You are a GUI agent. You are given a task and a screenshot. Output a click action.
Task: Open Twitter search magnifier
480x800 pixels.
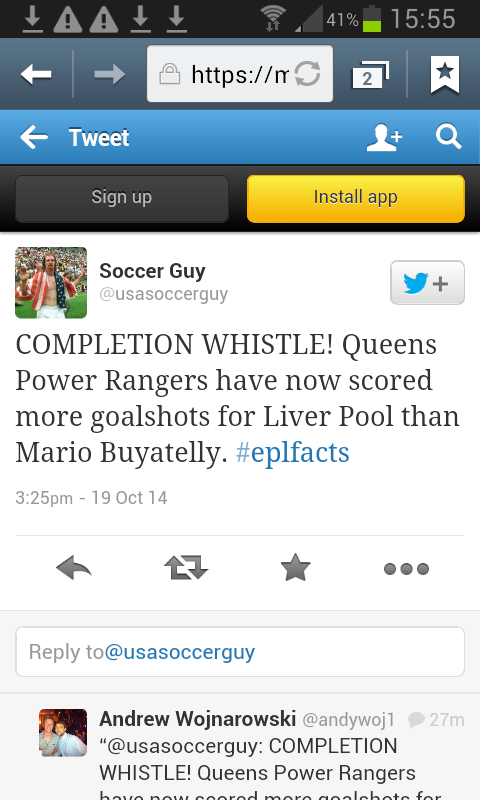coord(448,137)
